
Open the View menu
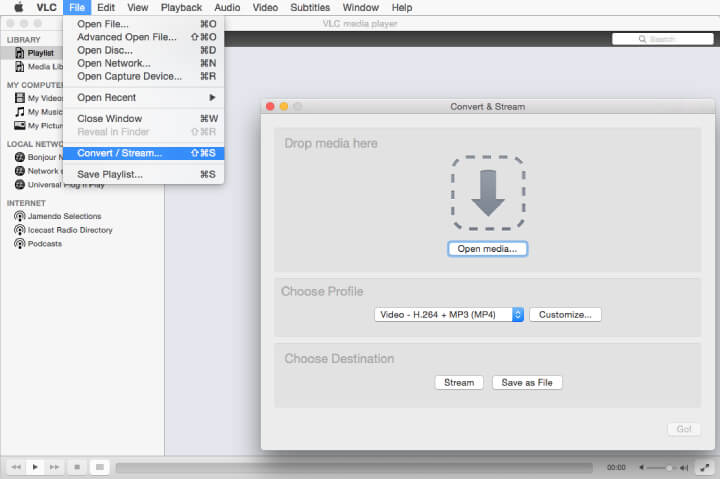click(x=138, y=7)
